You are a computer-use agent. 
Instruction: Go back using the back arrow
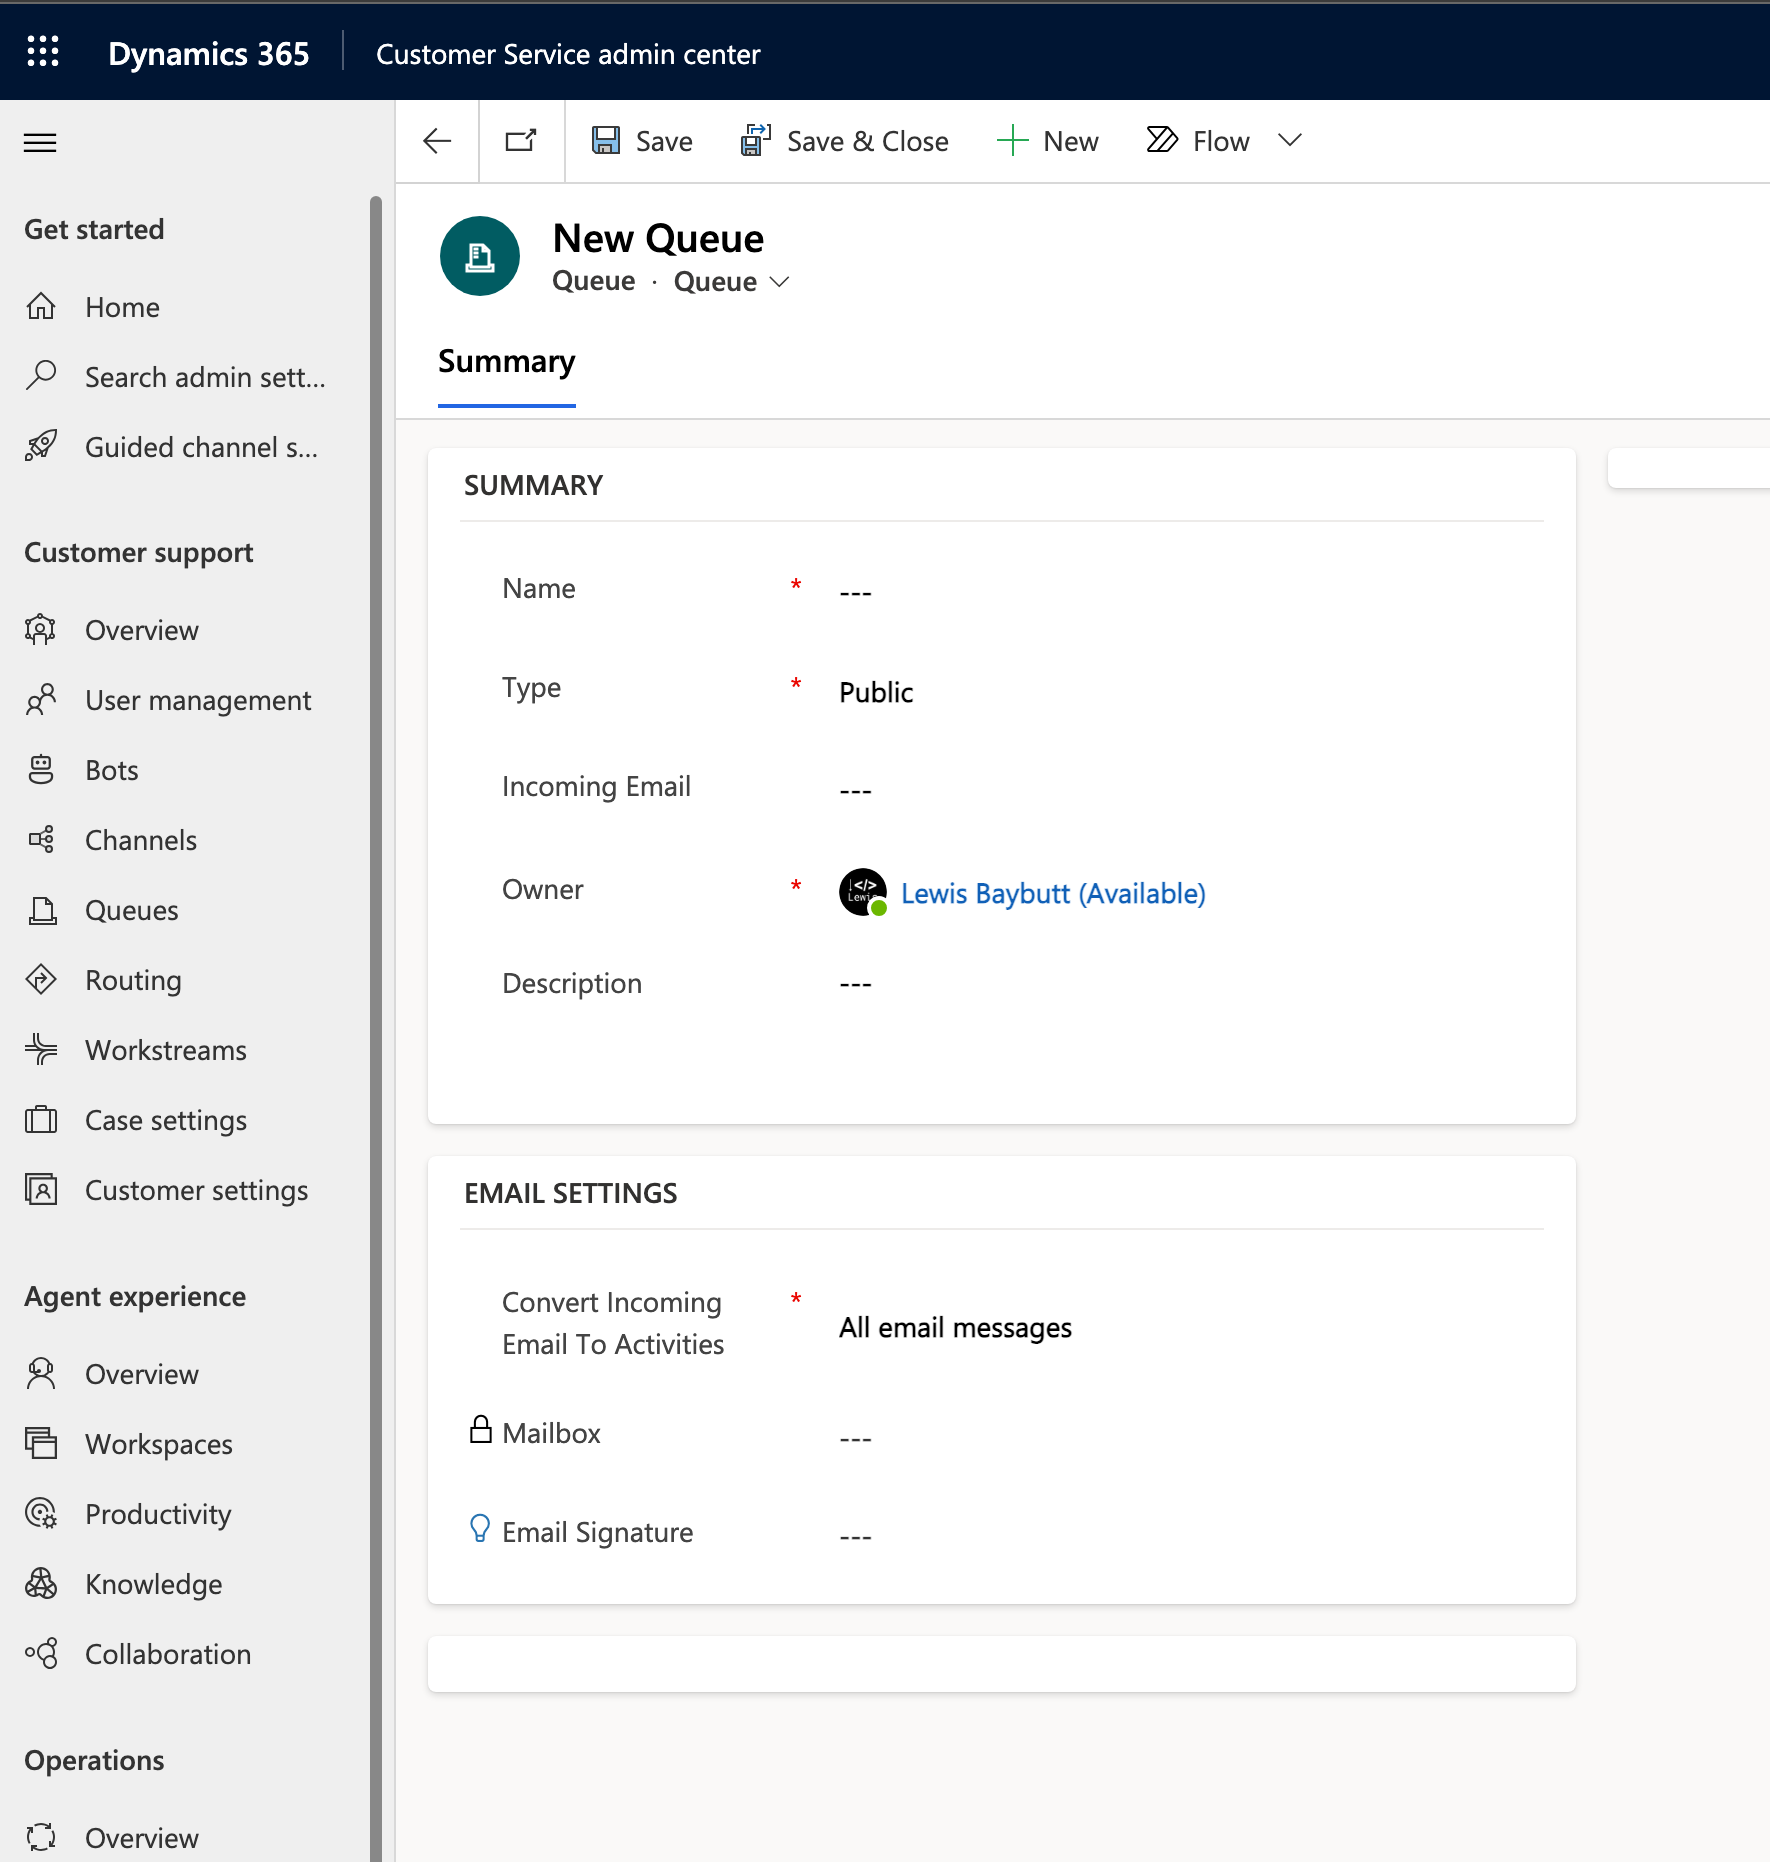(437, 141)
